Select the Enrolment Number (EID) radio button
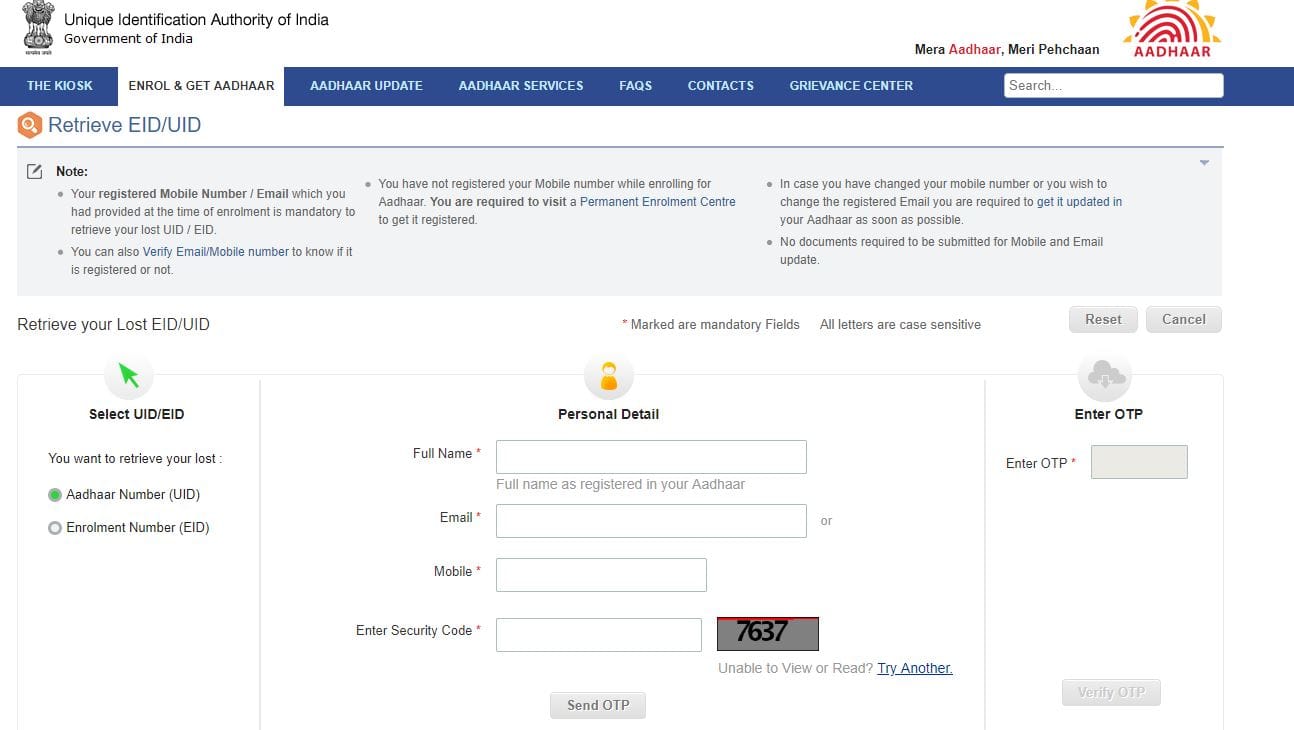This screenshot has height=730, width=1294. [55, 528]
